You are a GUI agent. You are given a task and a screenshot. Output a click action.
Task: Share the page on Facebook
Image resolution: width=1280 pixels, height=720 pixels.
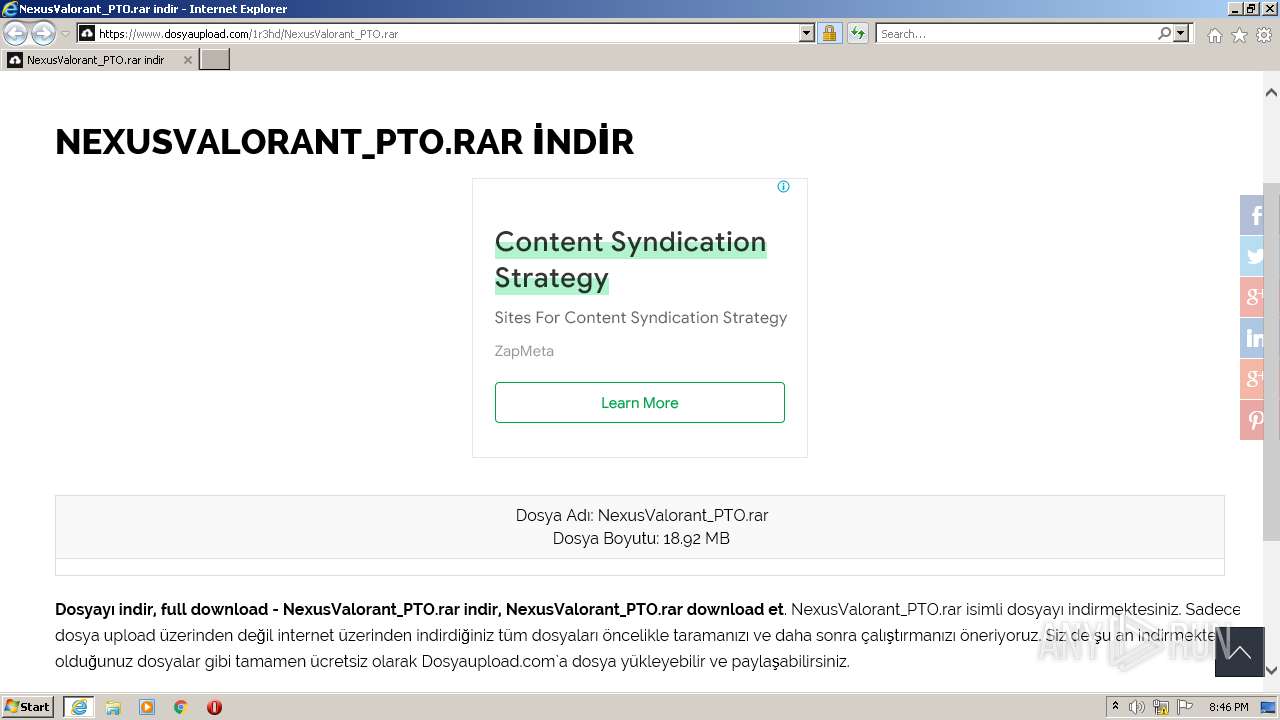1254,215
